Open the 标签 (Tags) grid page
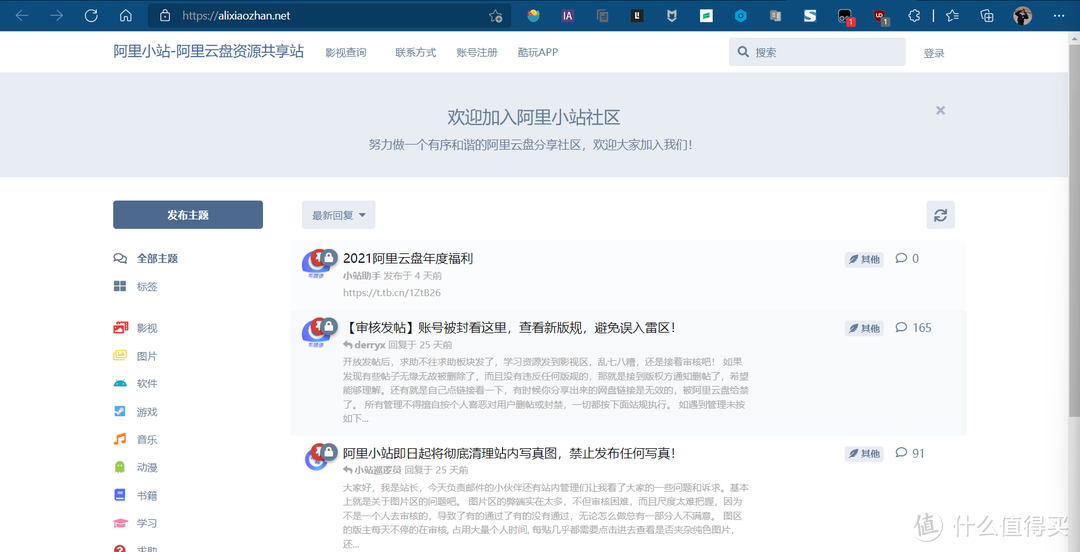This screenshot has width=1080, height=552. [146, 287]
